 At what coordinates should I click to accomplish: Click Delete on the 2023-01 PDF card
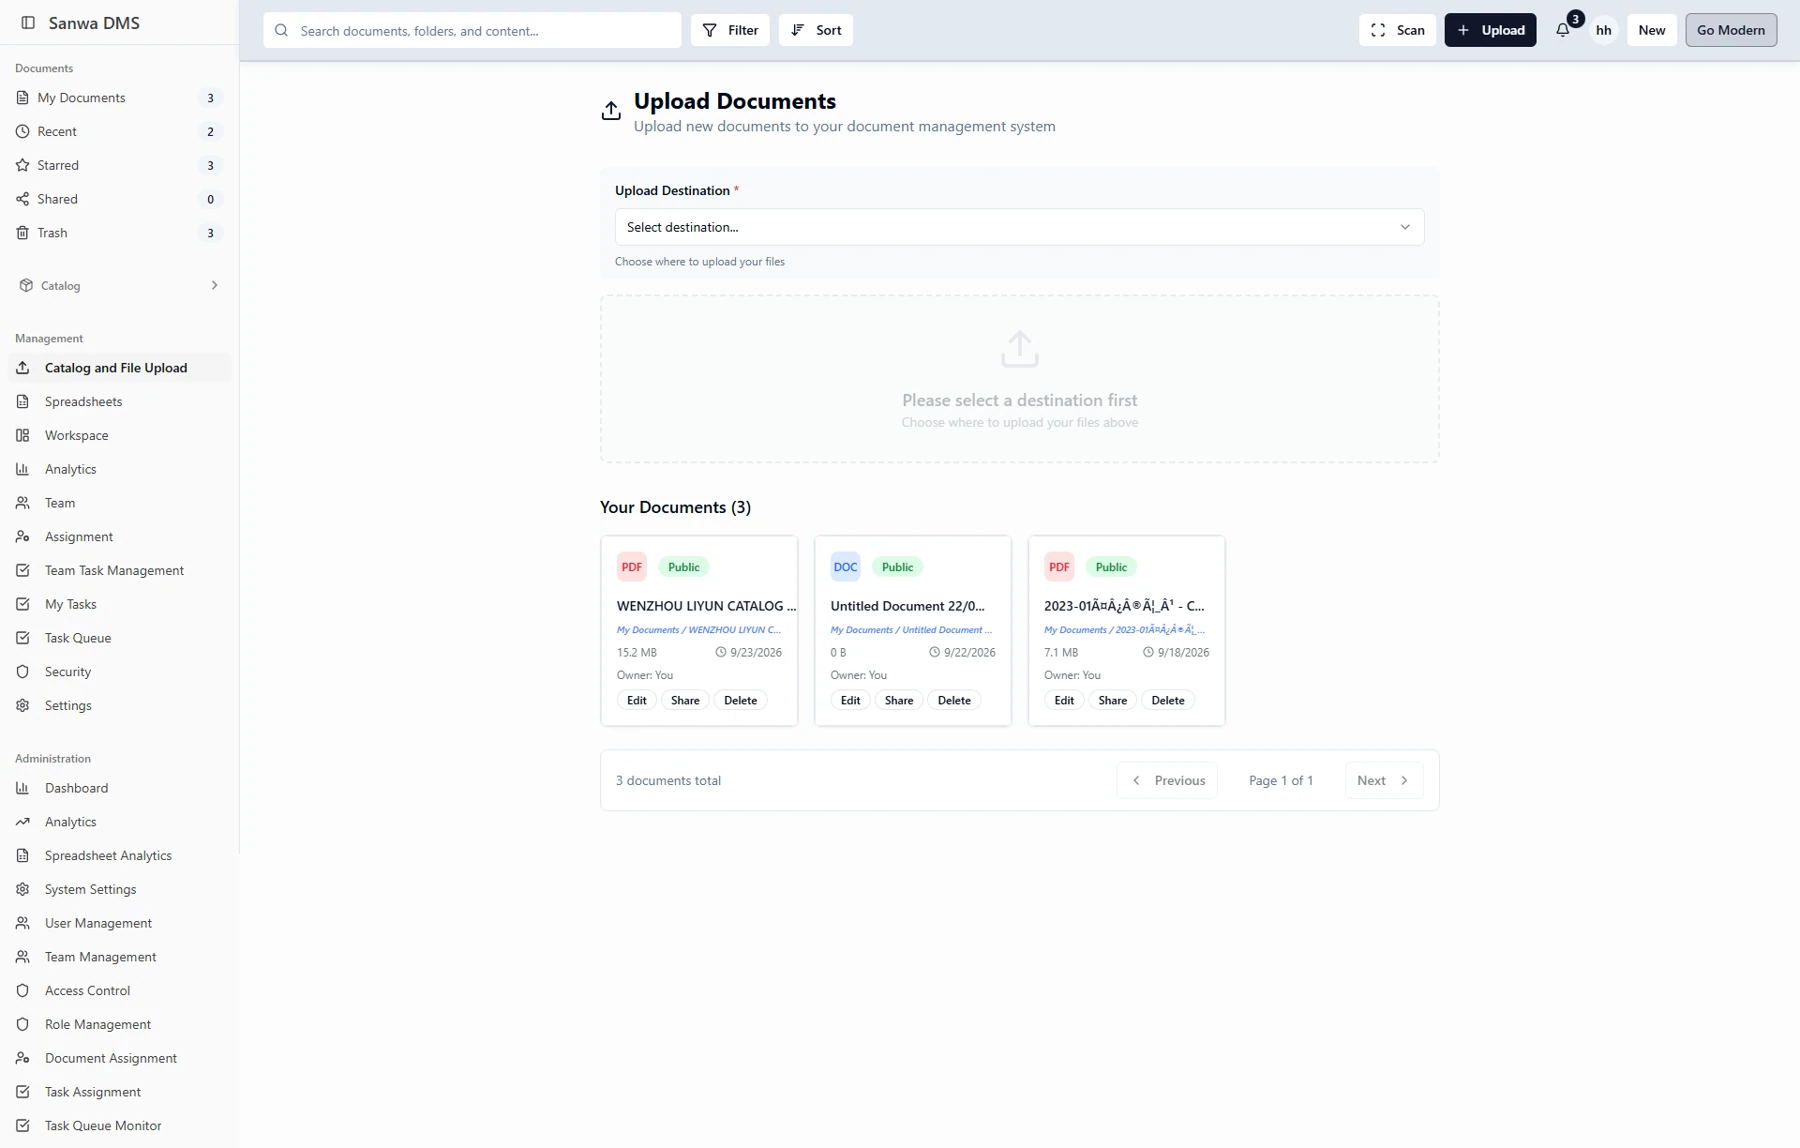click(1167, 700)
